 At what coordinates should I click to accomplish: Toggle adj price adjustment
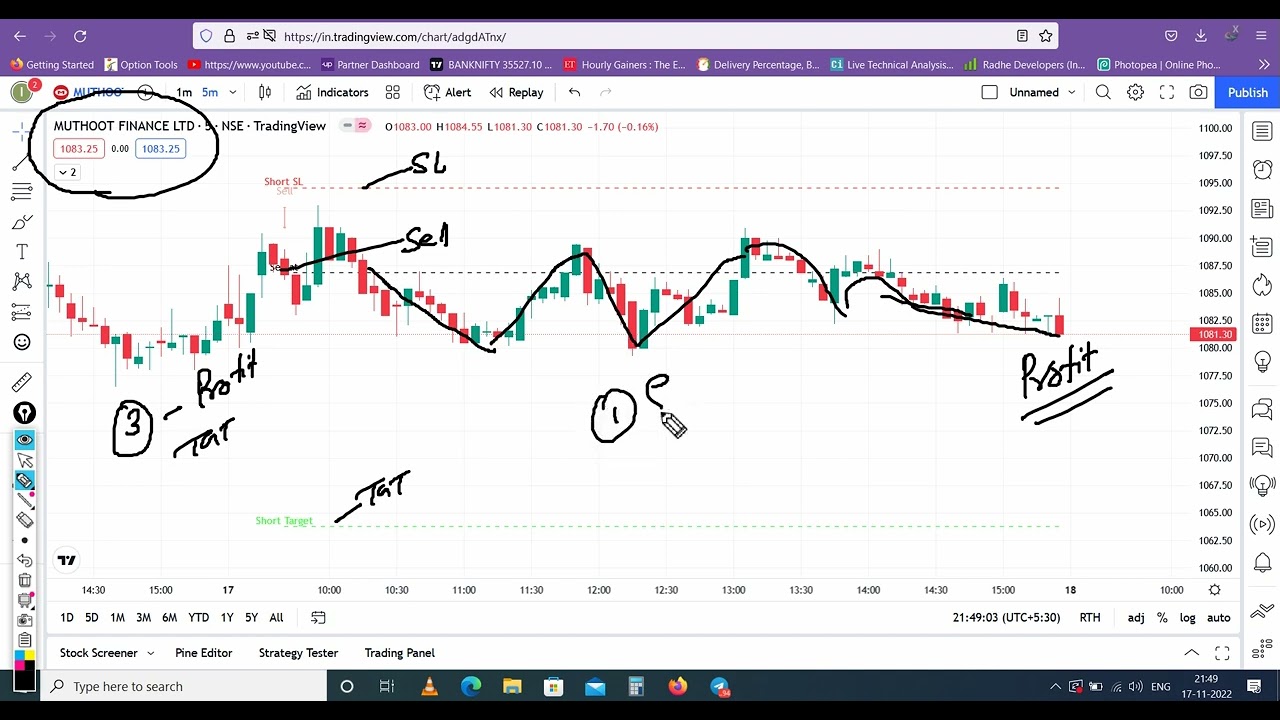click(x=1136, y=618)
